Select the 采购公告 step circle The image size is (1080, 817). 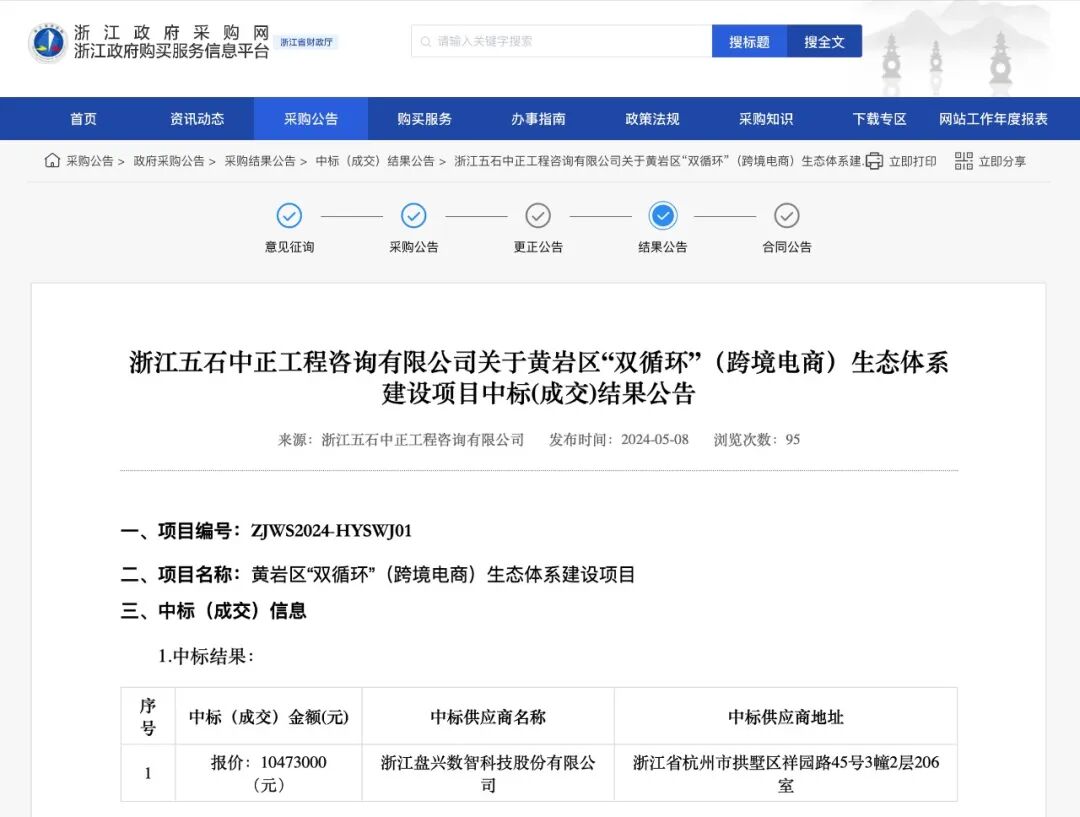(413, 216)
